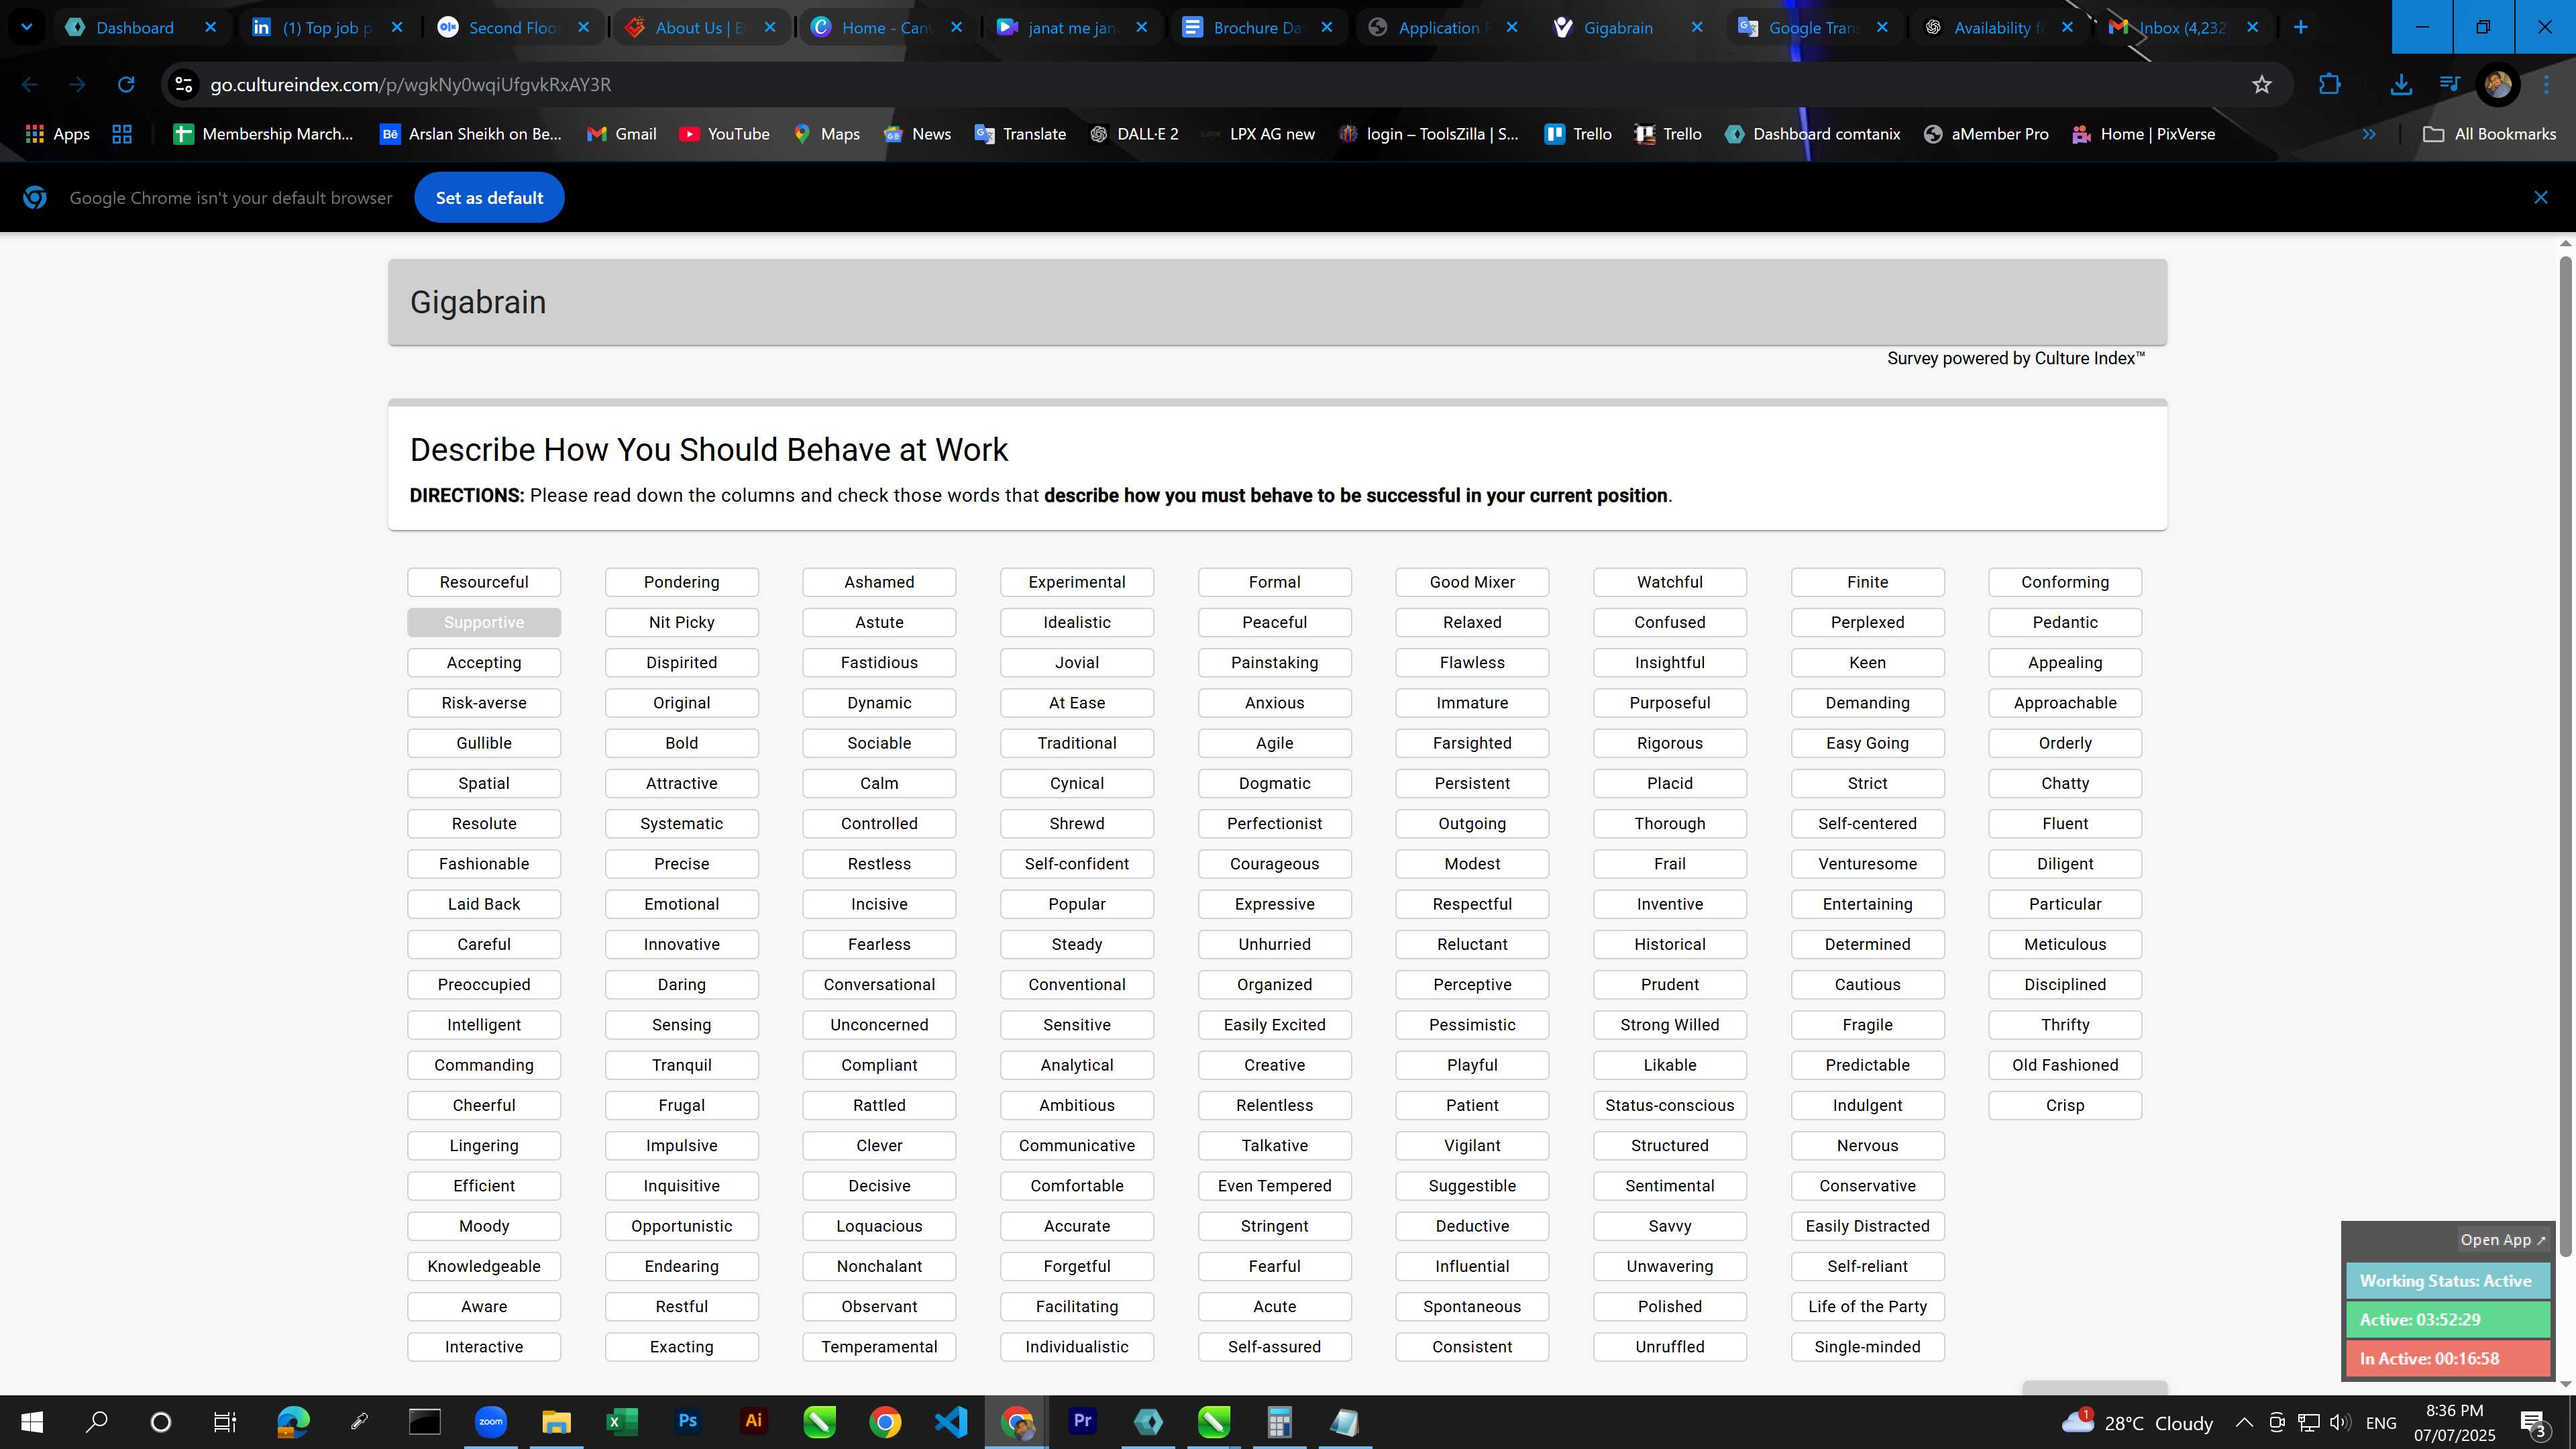Image resolution: width=2576 pixels, height=1449 pixels.
Task: Open the Extensions puzzle icon
Action: (x=2329, y=85)
